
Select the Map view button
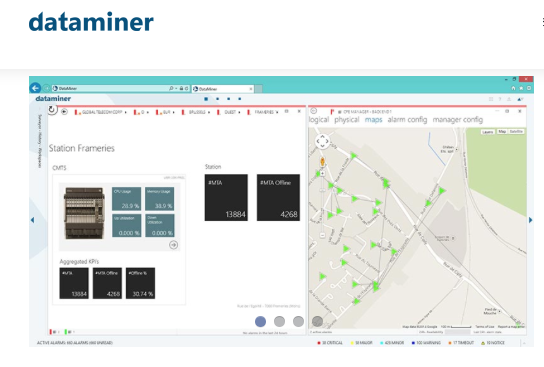502,132
